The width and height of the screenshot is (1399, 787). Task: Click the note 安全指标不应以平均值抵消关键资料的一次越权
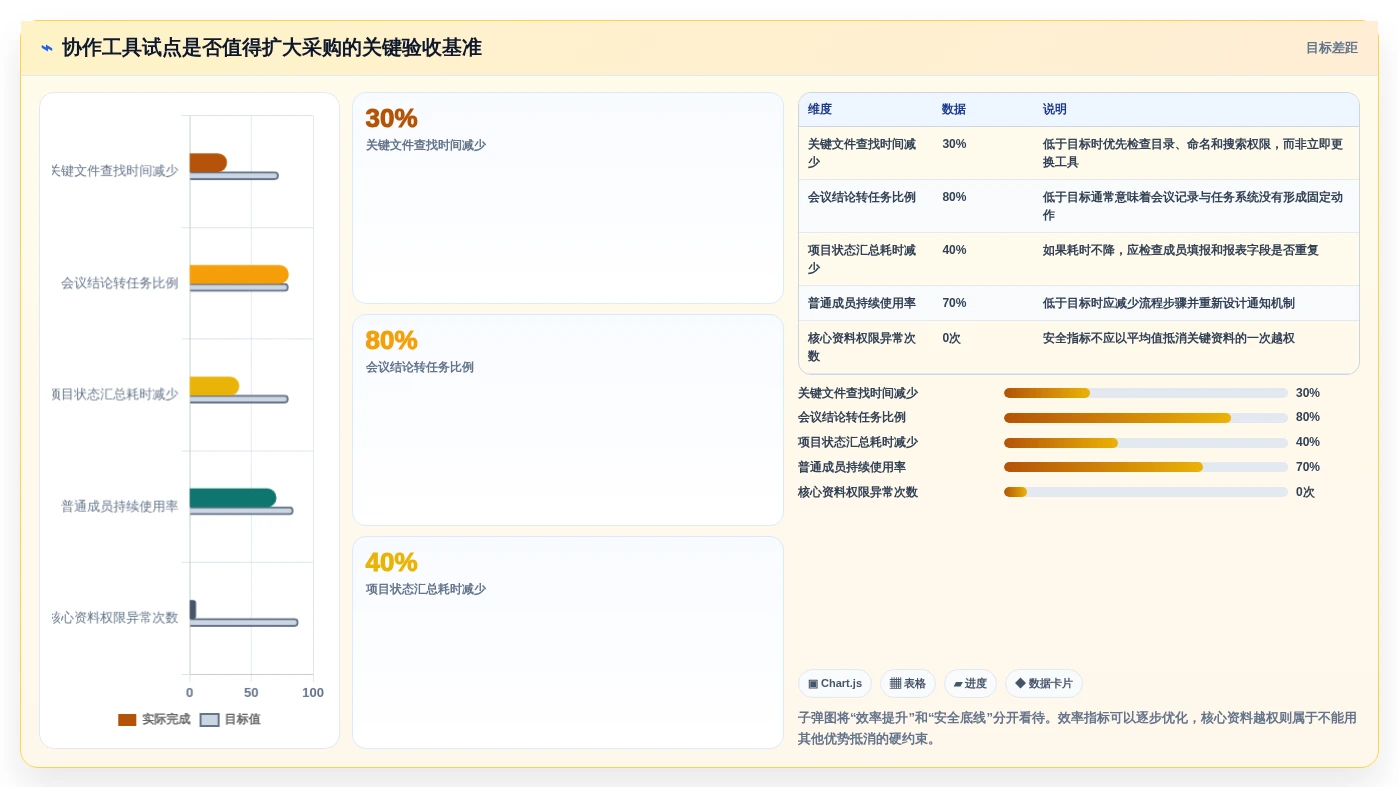point(1169,339)
